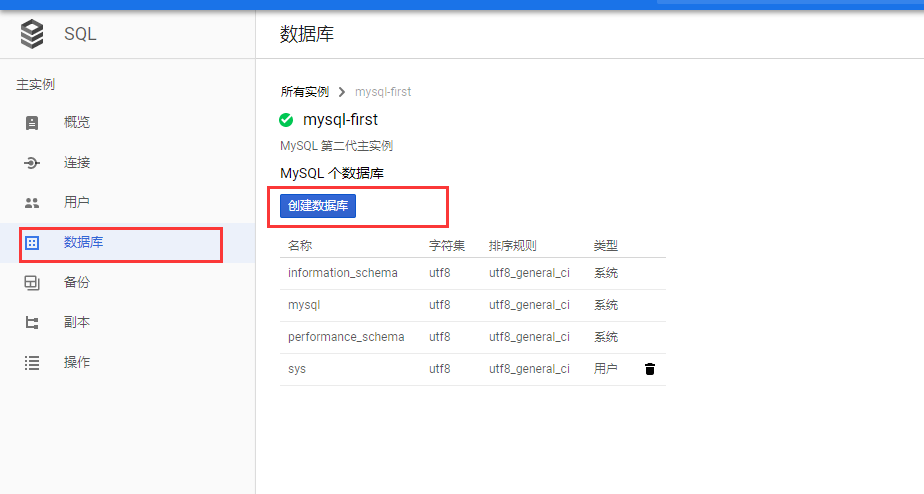Select the mysql database name in table

[x=304, y=305]
